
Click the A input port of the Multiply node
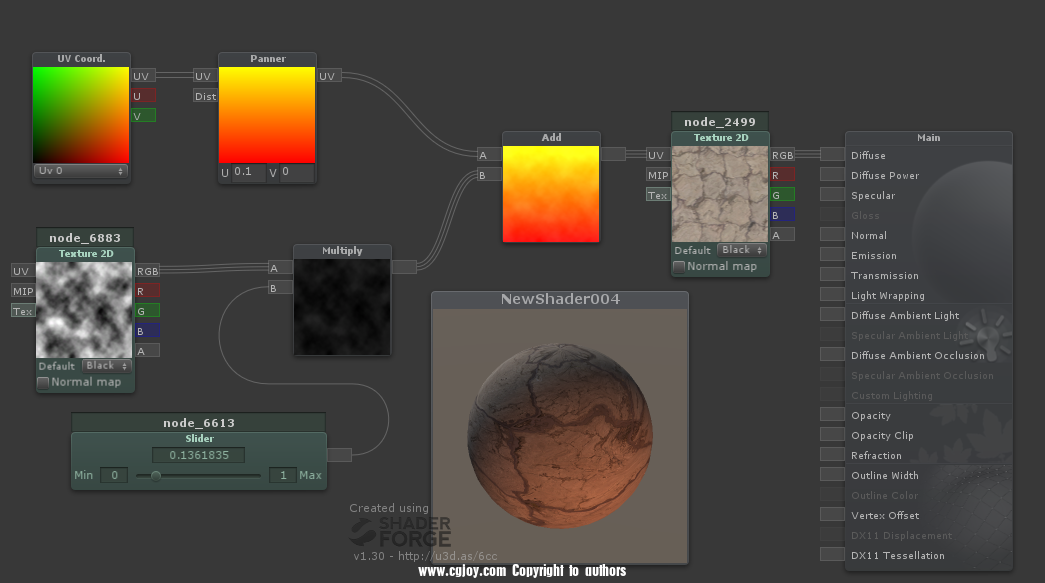coord(280,268)
